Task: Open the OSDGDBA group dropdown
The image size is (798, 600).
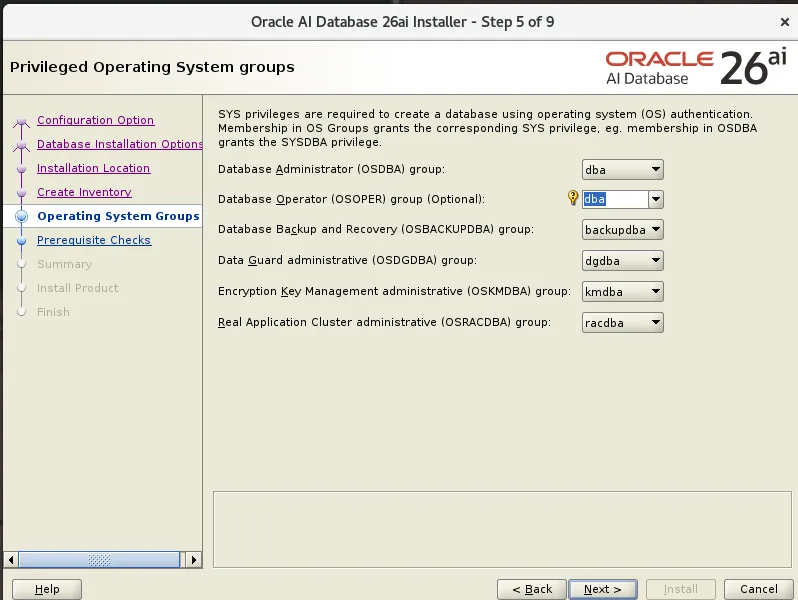Action: pos(622,261)
